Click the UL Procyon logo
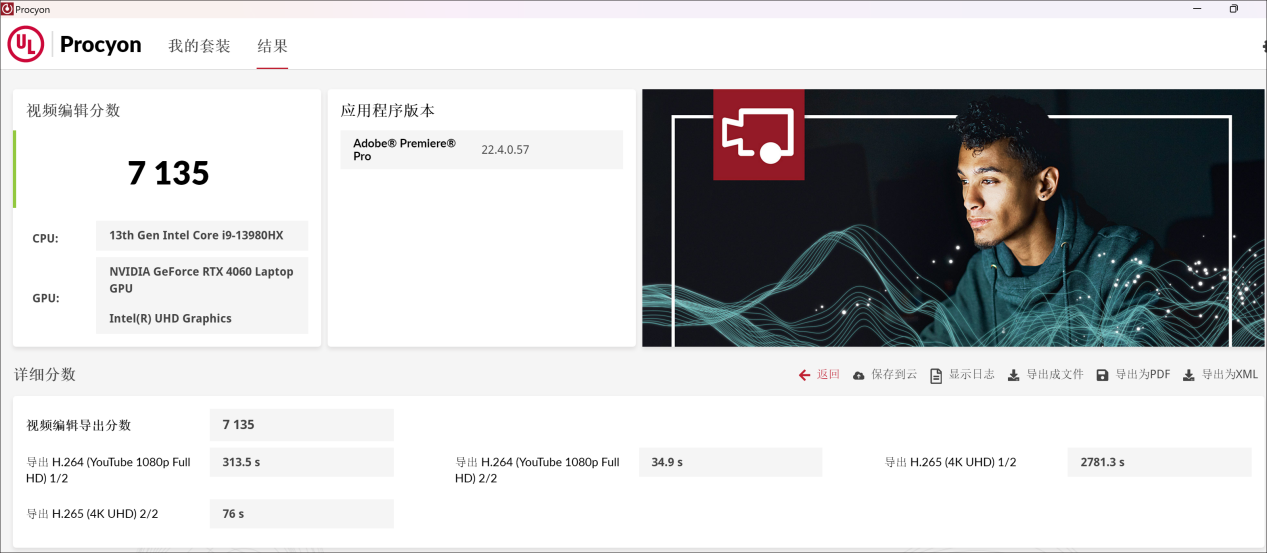The height and width of the screenshot is (553, 1267). pyautogui.click(x=75, y=45)
